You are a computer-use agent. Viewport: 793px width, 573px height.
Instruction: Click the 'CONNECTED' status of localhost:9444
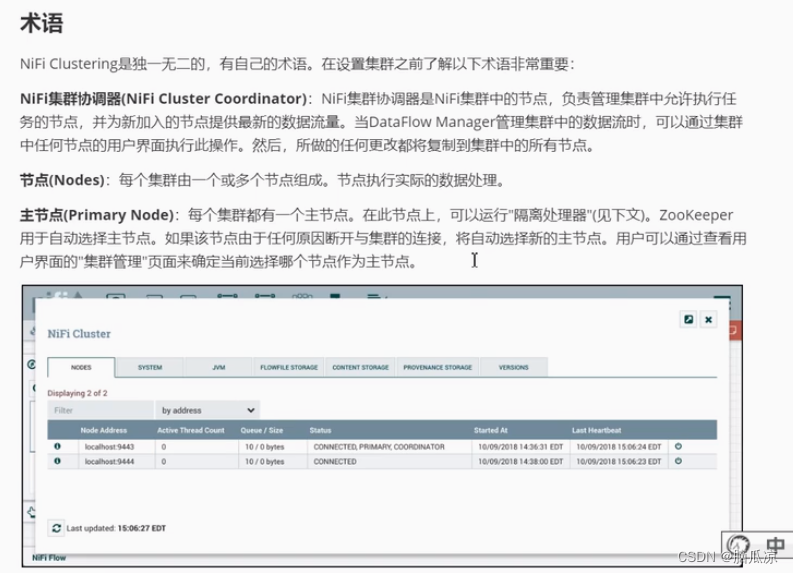335,461
